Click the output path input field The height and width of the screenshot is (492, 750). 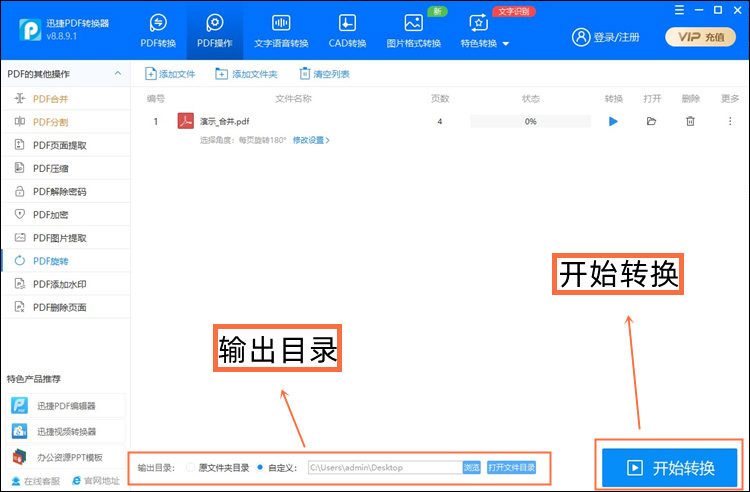click(385, 468)
